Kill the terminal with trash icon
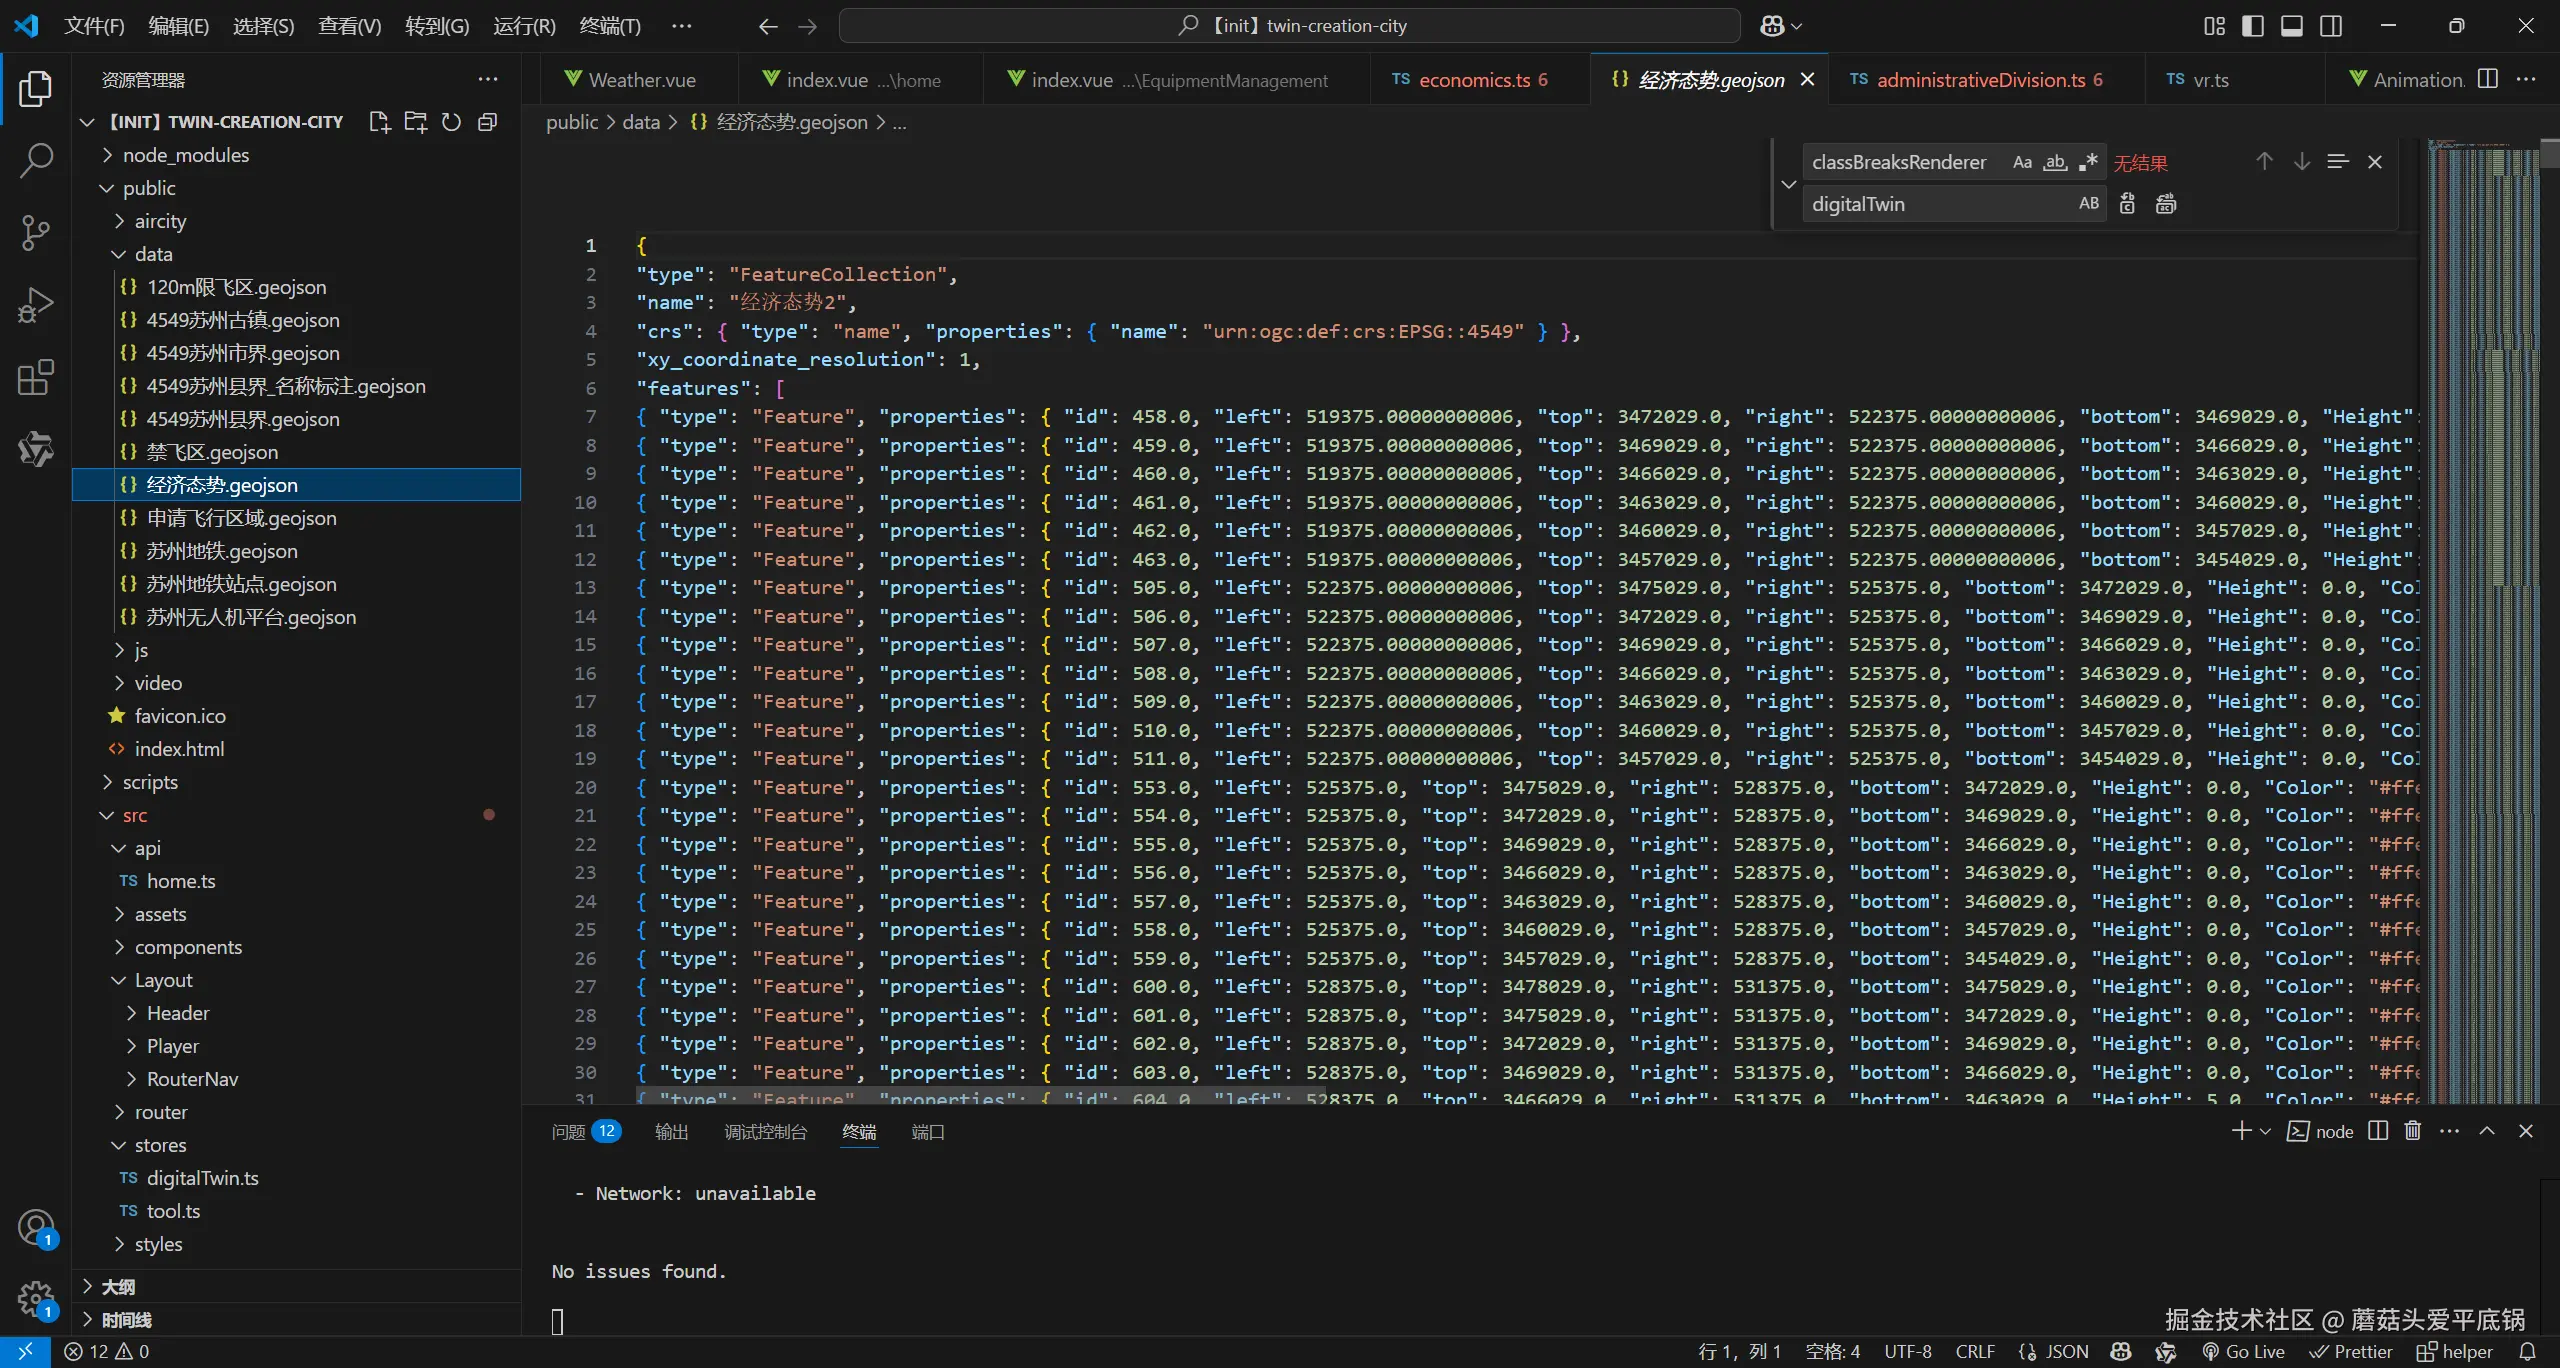The image size is (2560, 1368). (x=2413, y=1131)
